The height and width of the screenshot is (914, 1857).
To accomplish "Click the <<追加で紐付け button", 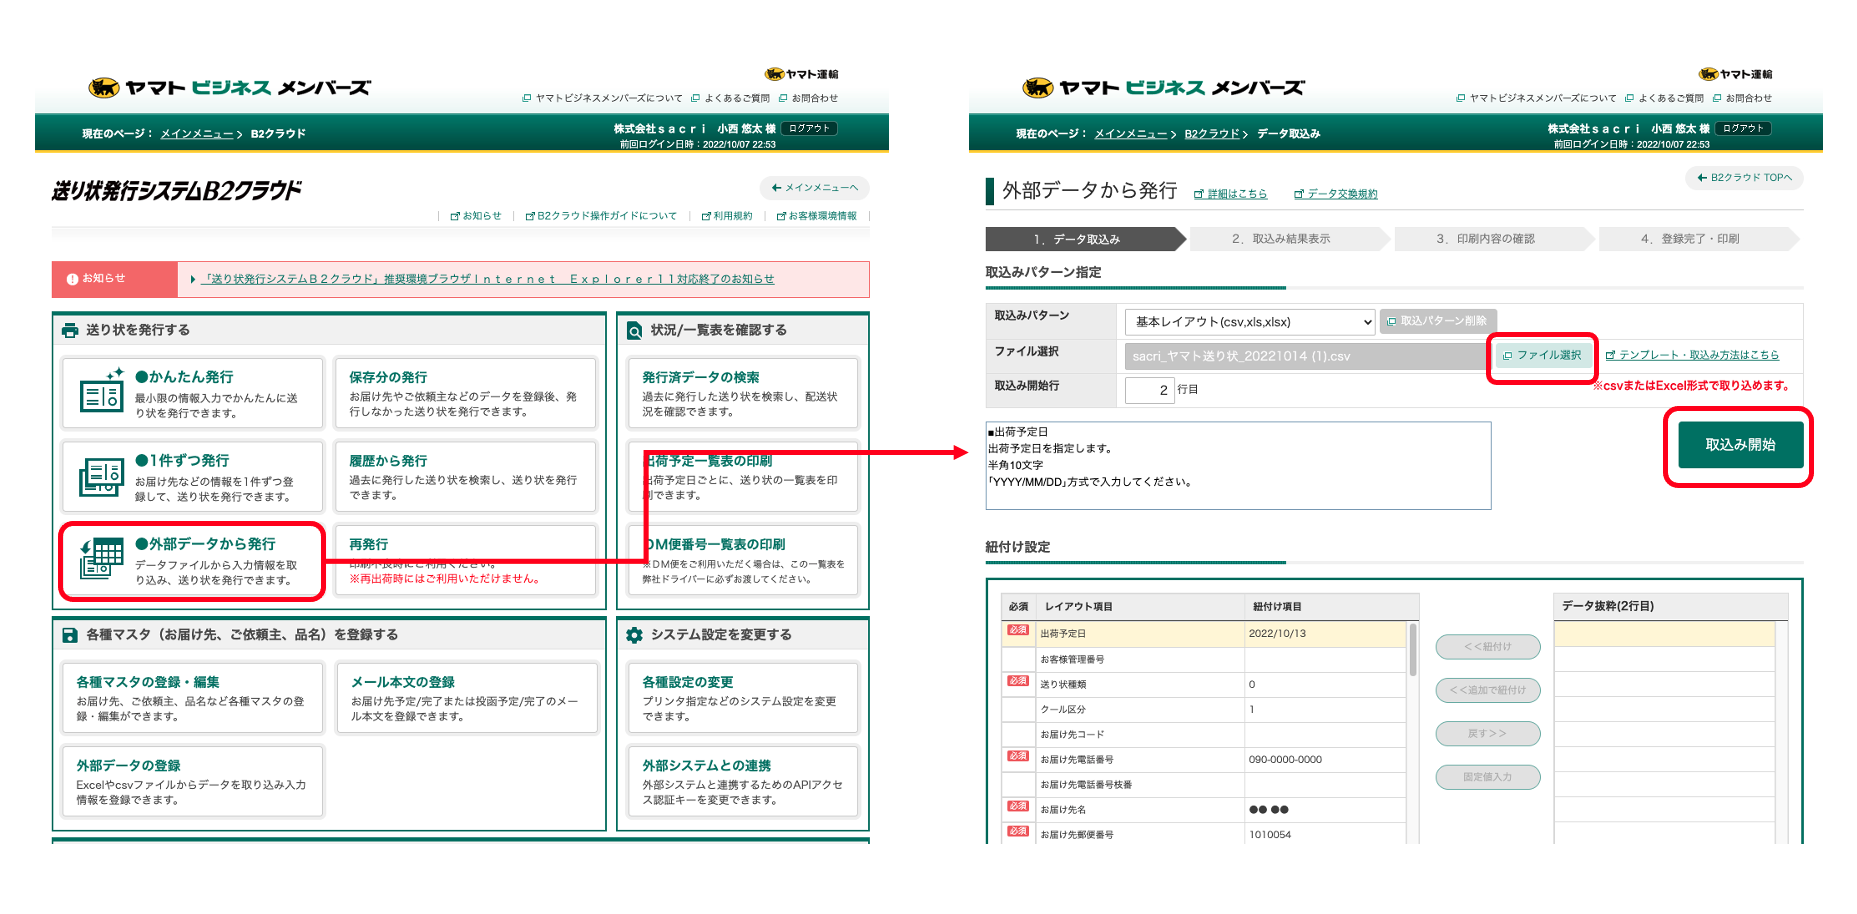I will [x=1488, y=690].
